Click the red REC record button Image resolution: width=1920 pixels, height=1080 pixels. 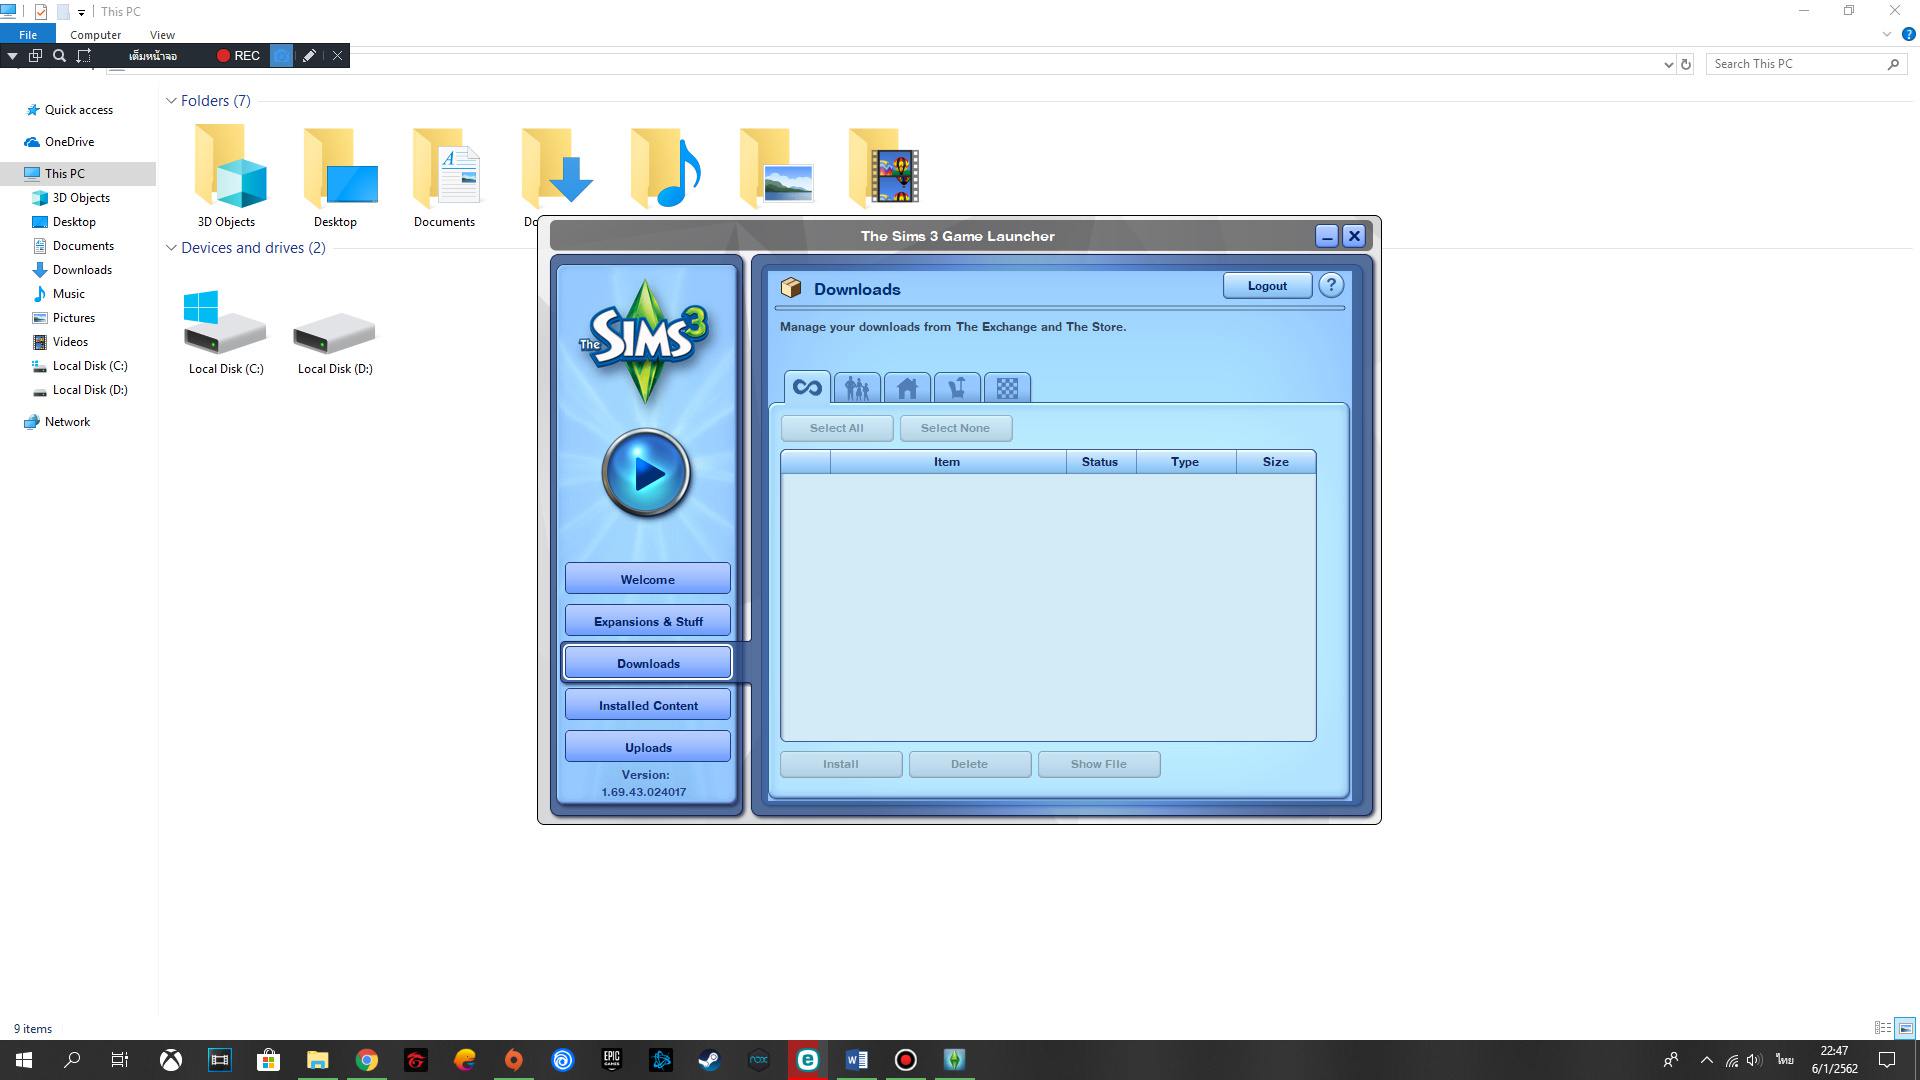point(238,56)
